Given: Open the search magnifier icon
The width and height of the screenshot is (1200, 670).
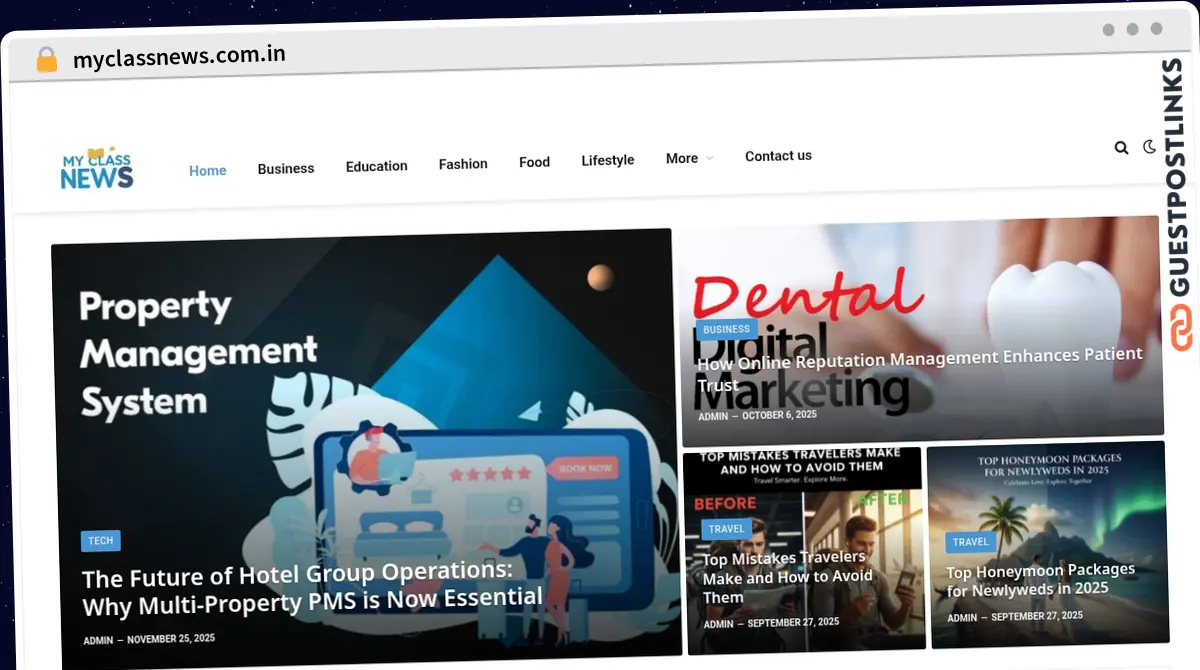Looking at the screenshot, I should pyautogui.click(x=1121, y=148).
